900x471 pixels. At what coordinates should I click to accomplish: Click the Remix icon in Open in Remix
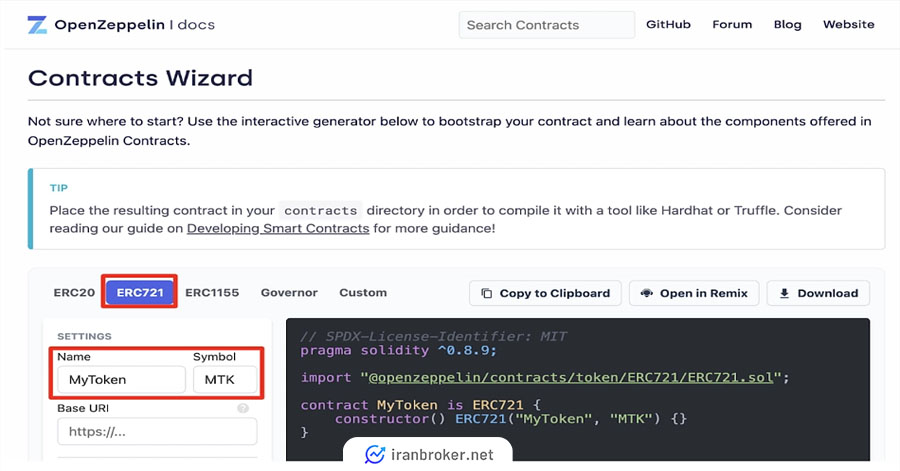pos(647,293)
